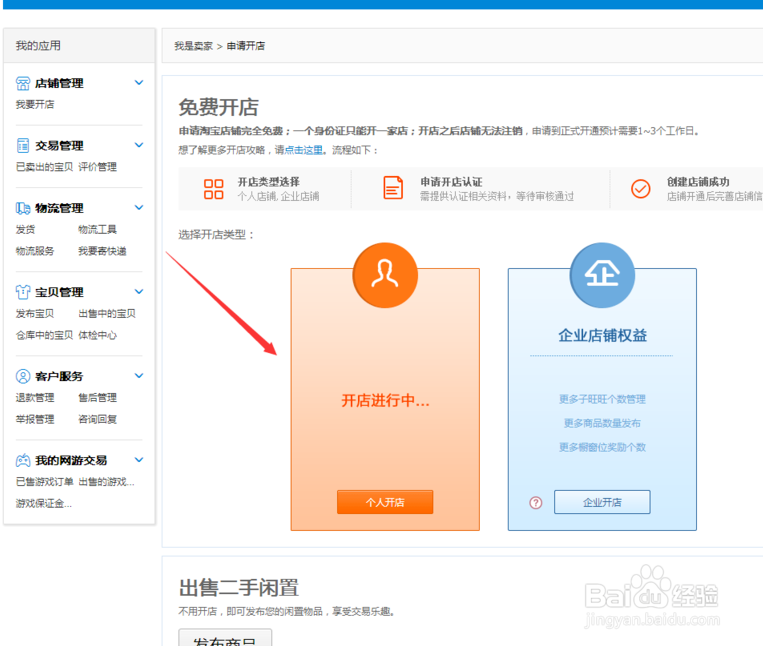
Task: Open 已售游戏订单 link
Action: [x=44, y=482]
